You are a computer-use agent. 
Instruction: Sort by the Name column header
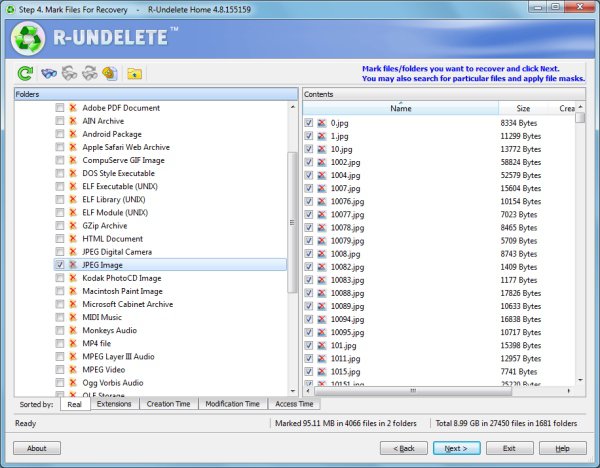click(x=401, y=108)
